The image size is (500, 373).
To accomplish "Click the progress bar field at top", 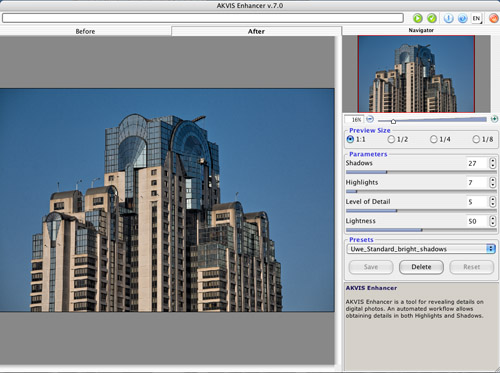I will click(203, 18).
